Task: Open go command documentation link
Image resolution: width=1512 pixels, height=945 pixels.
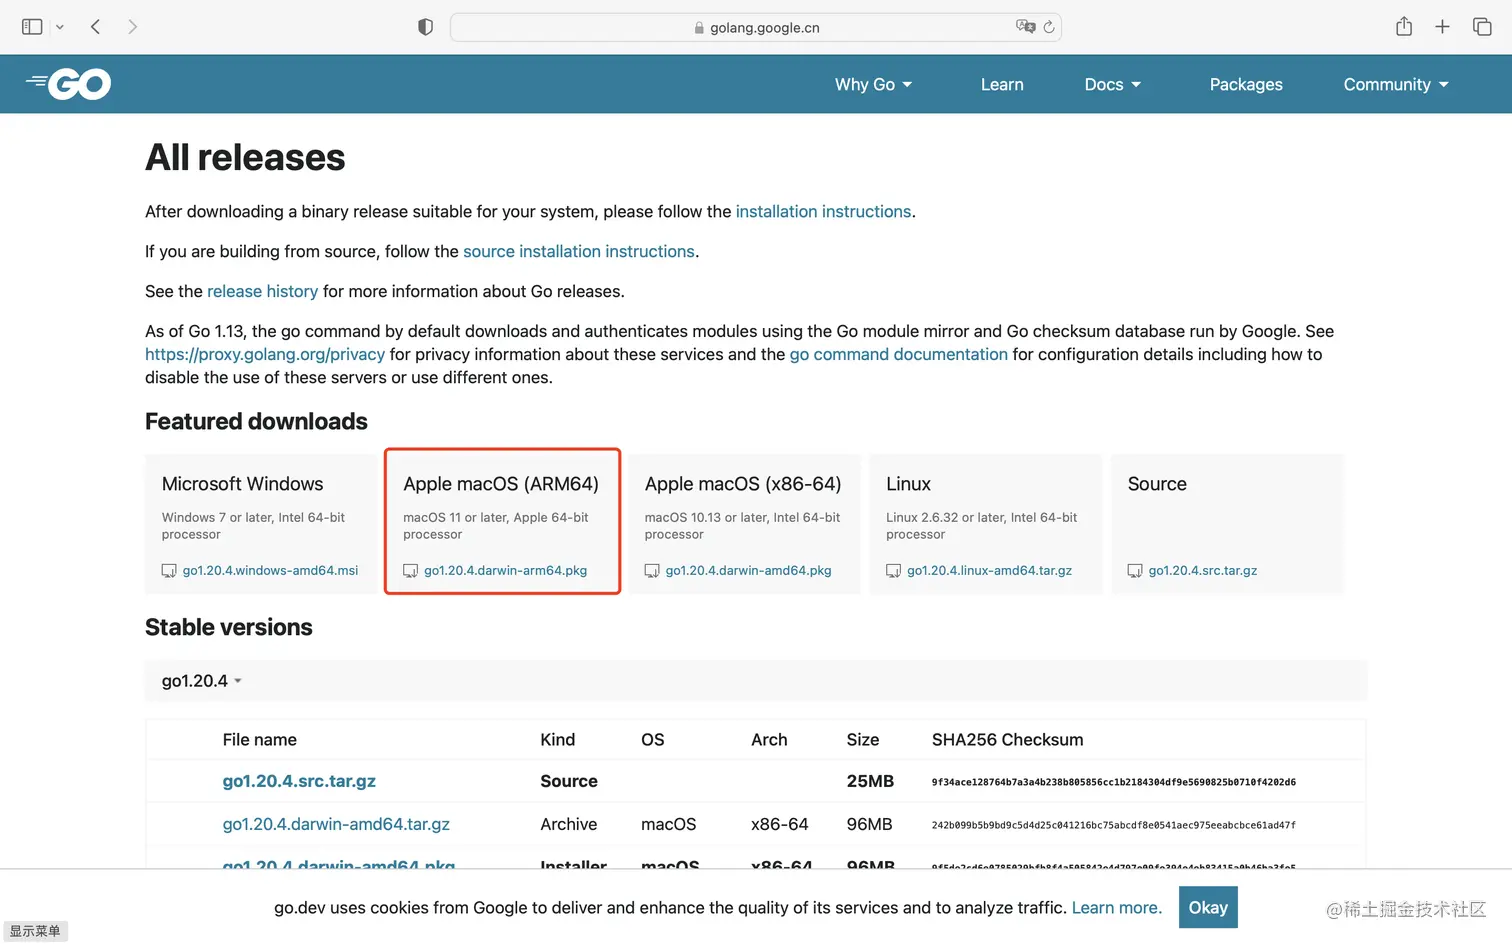Action: [x=898, y=355]
